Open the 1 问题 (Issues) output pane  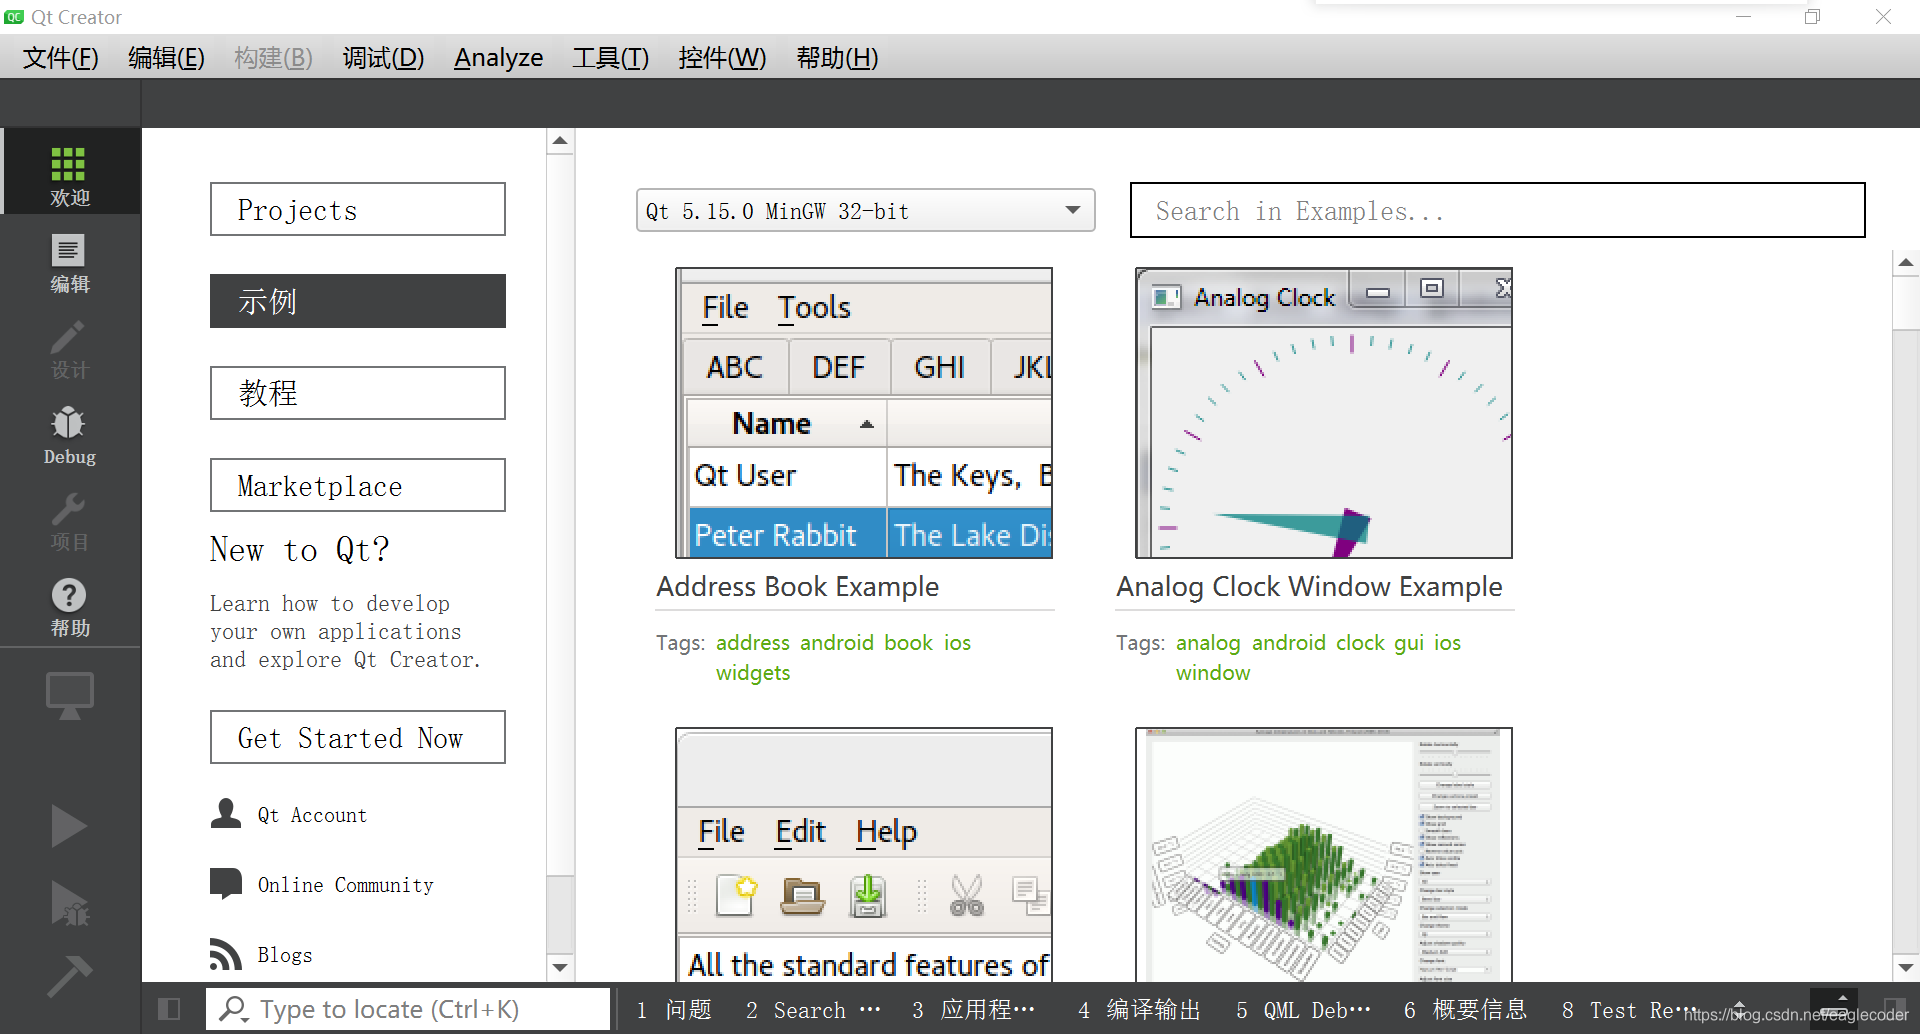point(674,1010)
